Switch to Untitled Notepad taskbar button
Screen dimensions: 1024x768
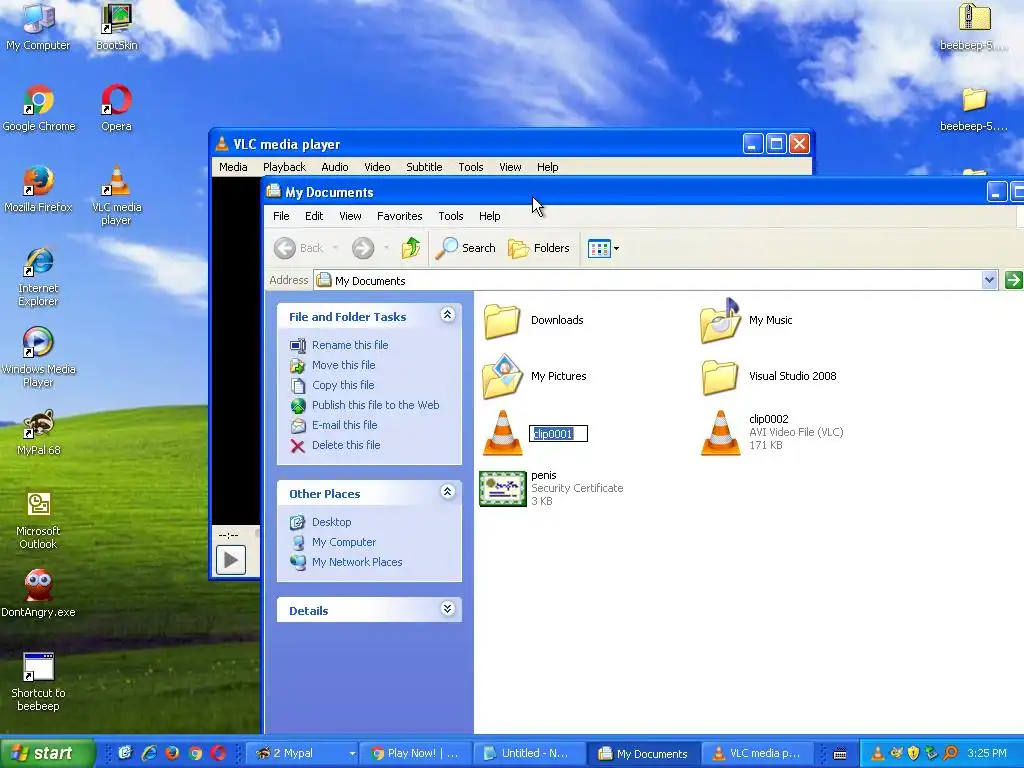pos(528,753)
